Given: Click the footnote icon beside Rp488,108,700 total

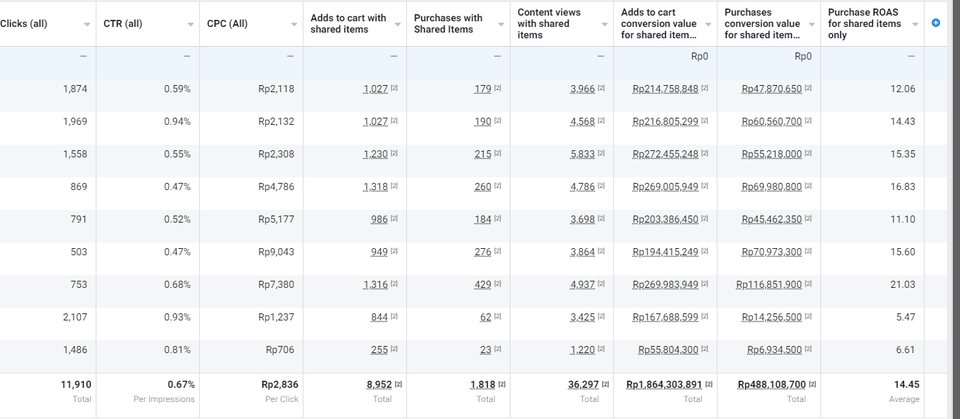Looking at the screenshot, I should pos(813,384).
